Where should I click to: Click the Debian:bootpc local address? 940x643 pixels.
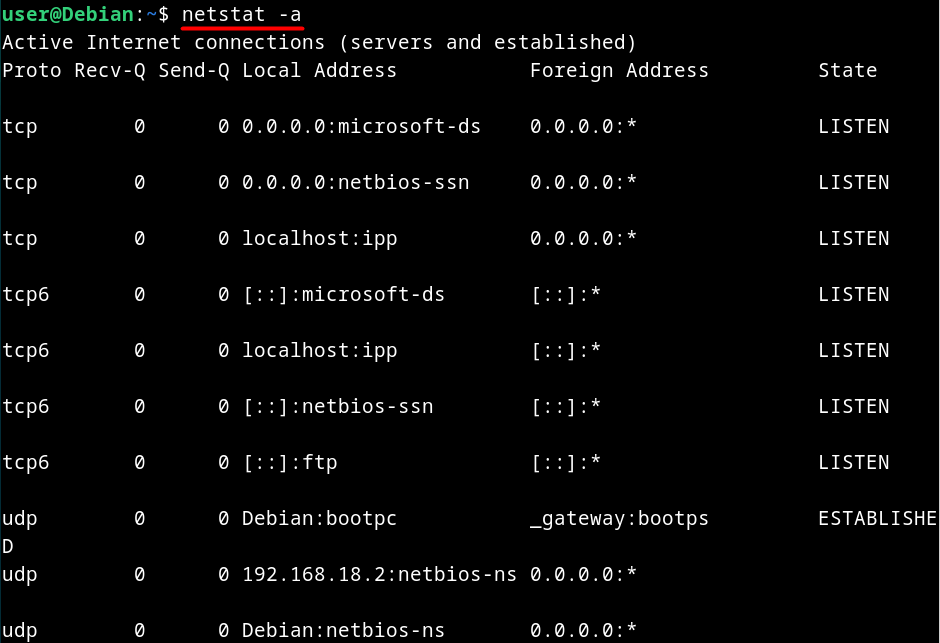320,518
